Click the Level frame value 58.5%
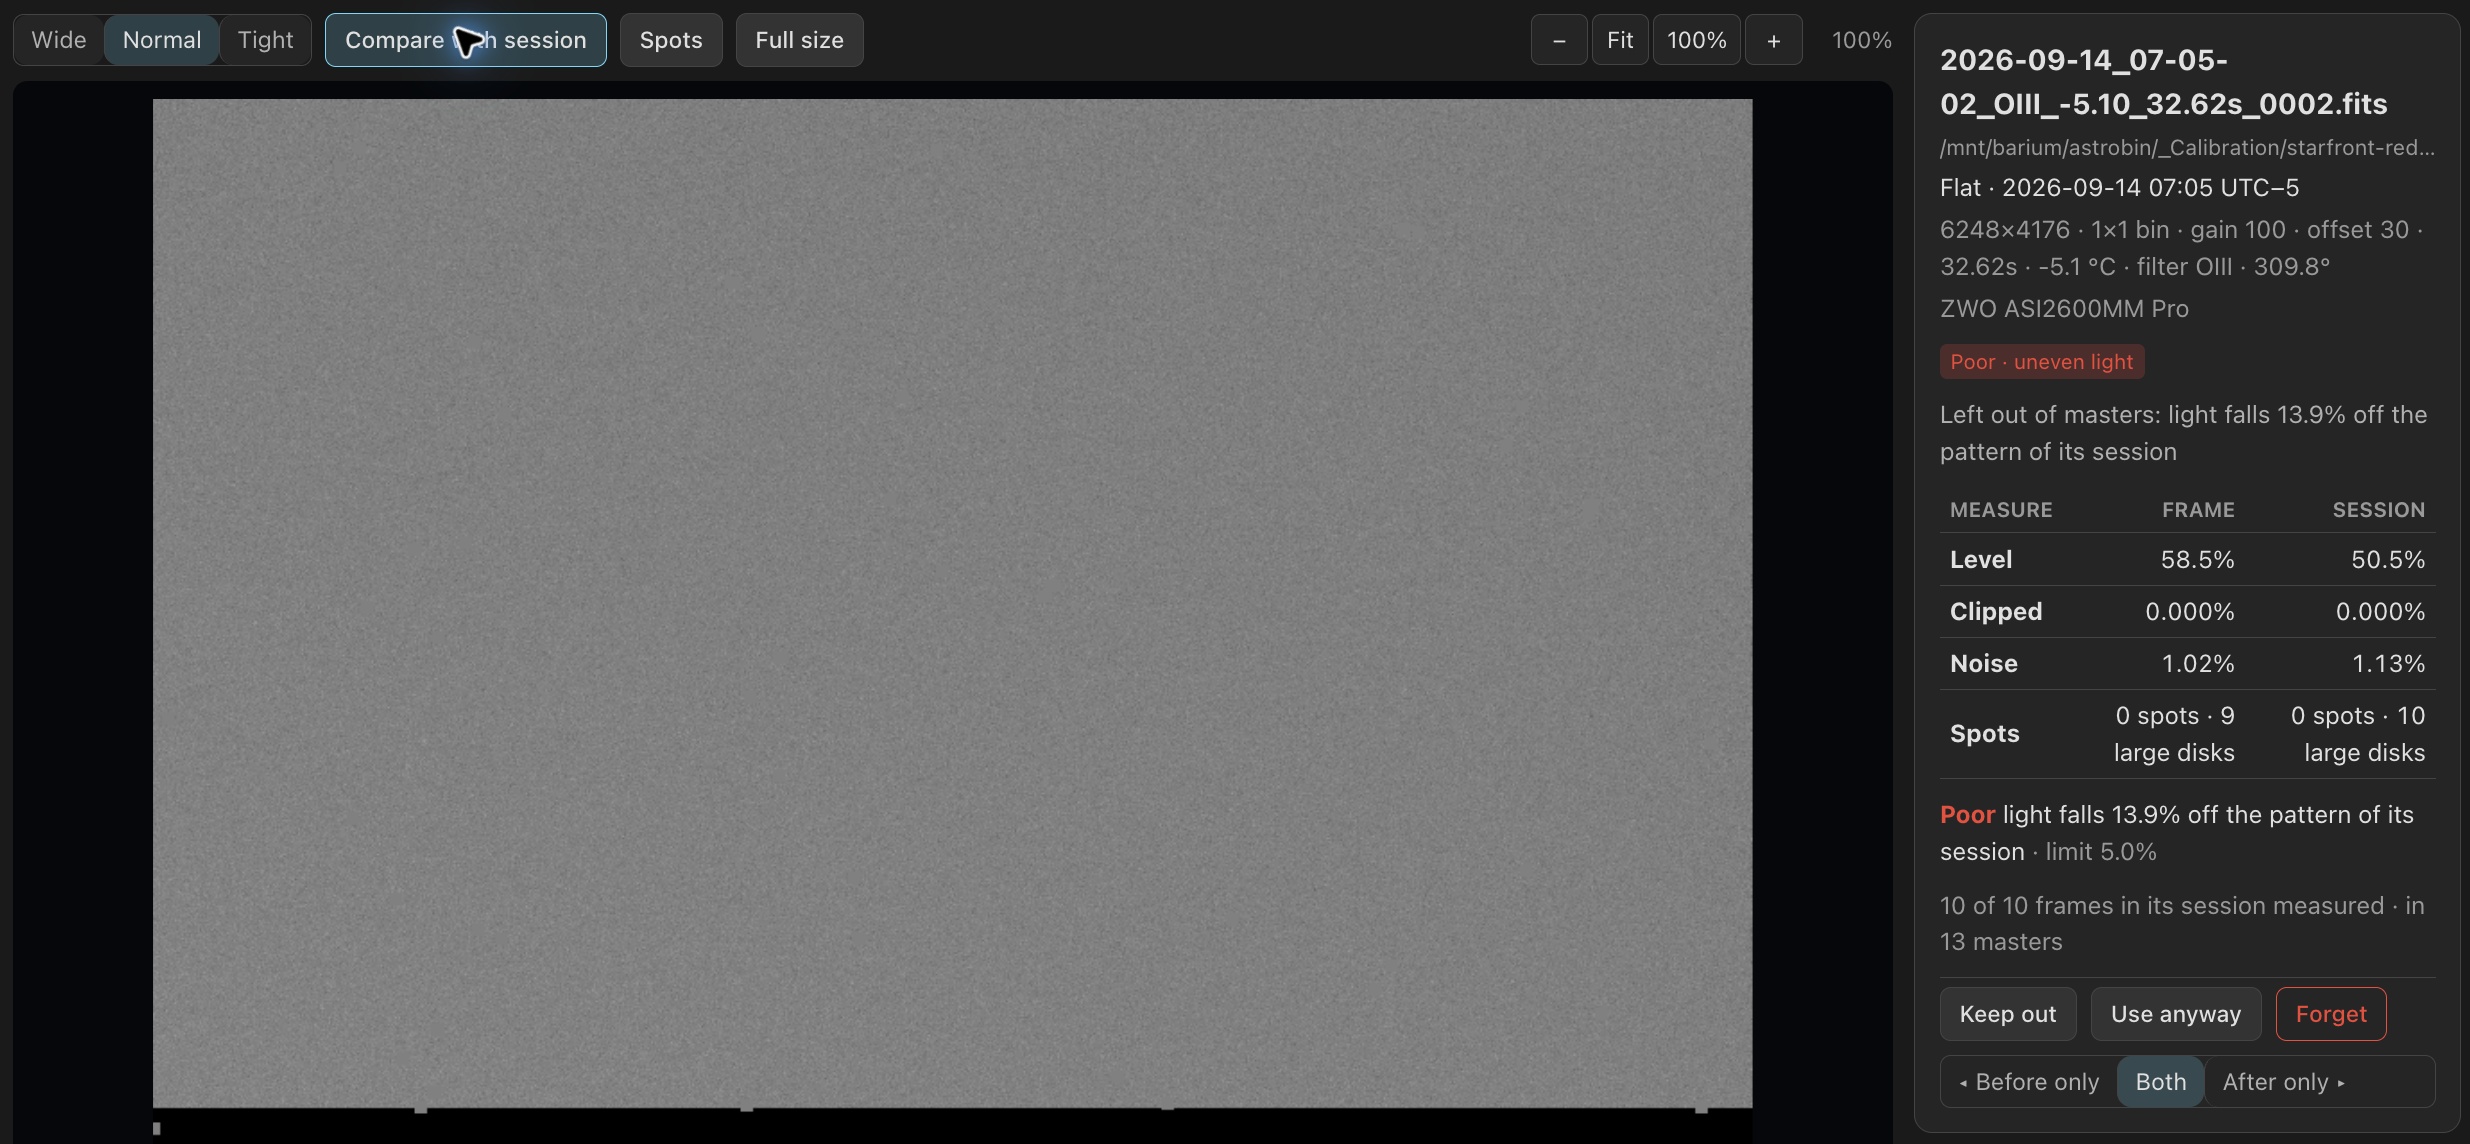The width and height of the screenshot is (2470, 1144). (x=2197, y=559)
